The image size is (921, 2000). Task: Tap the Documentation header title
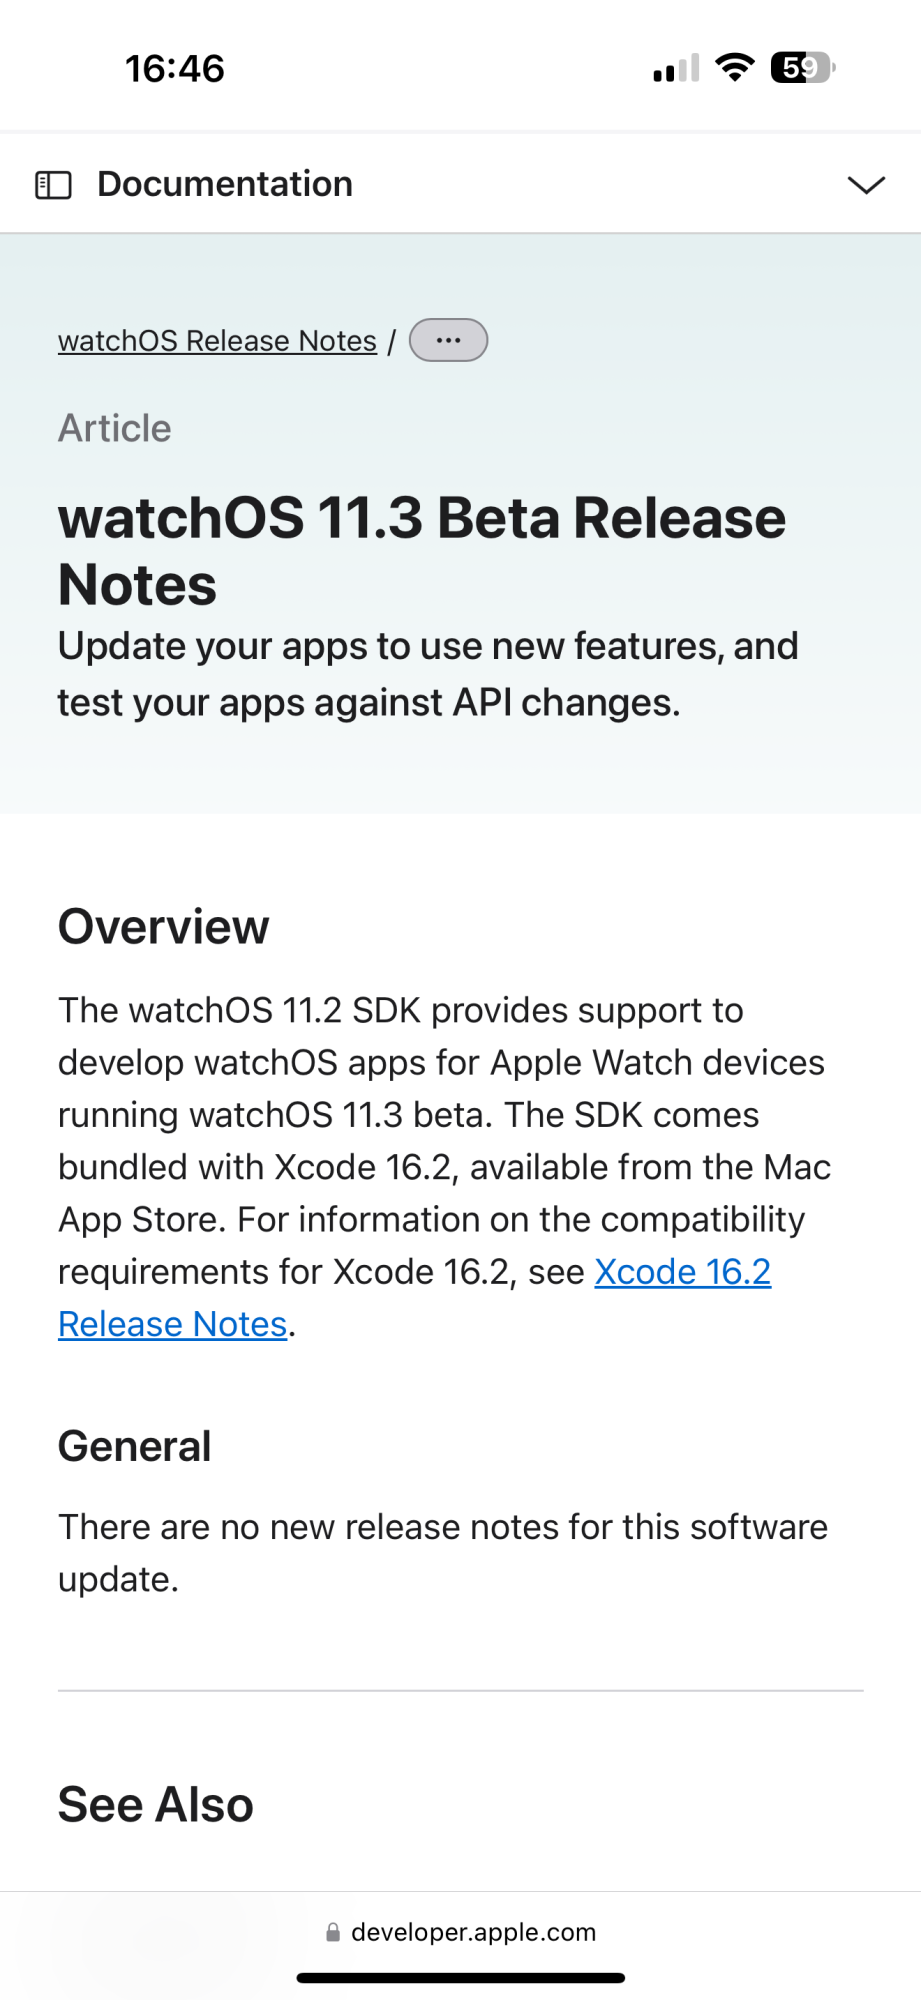225,184
